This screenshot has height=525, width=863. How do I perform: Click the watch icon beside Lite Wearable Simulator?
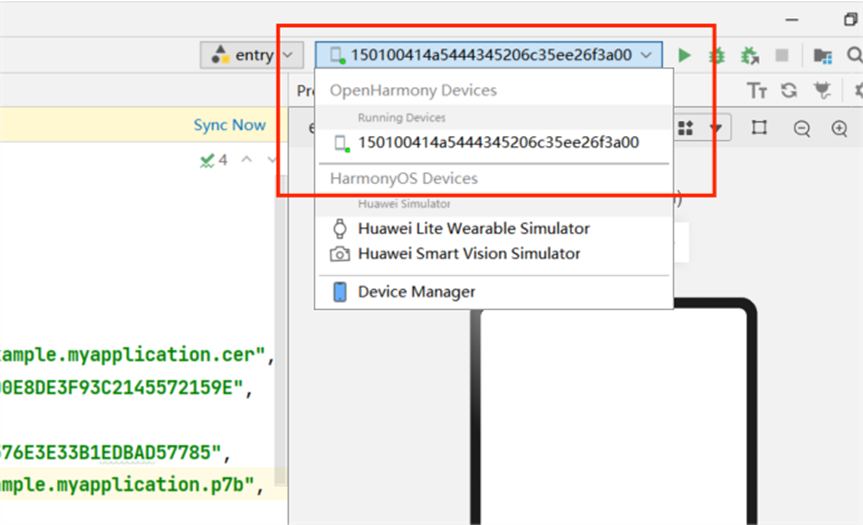(340, 228)
